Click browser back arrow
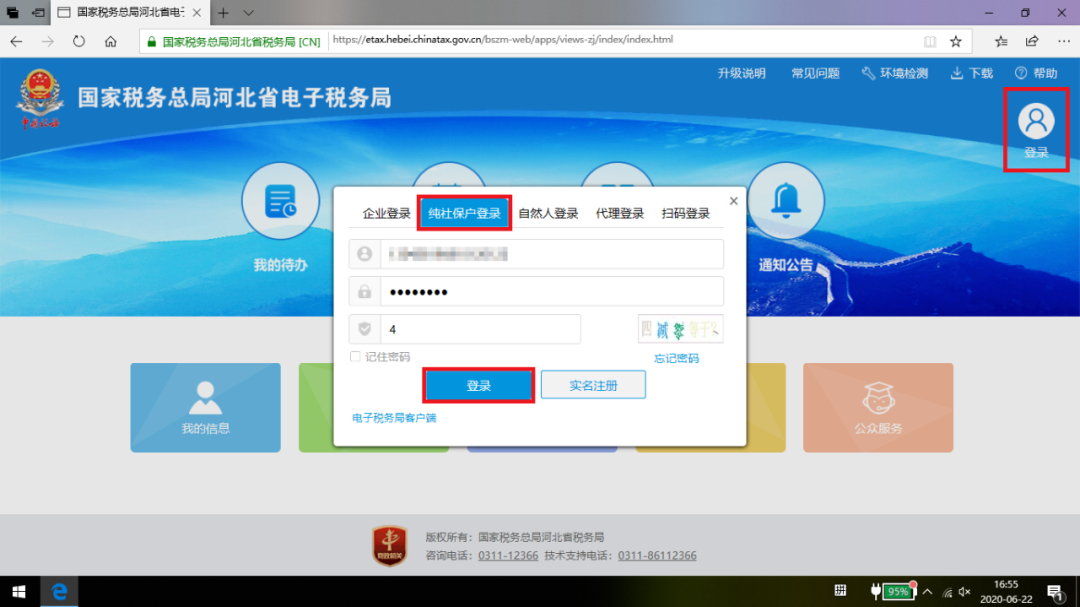1080x607 pixels. 17,41
